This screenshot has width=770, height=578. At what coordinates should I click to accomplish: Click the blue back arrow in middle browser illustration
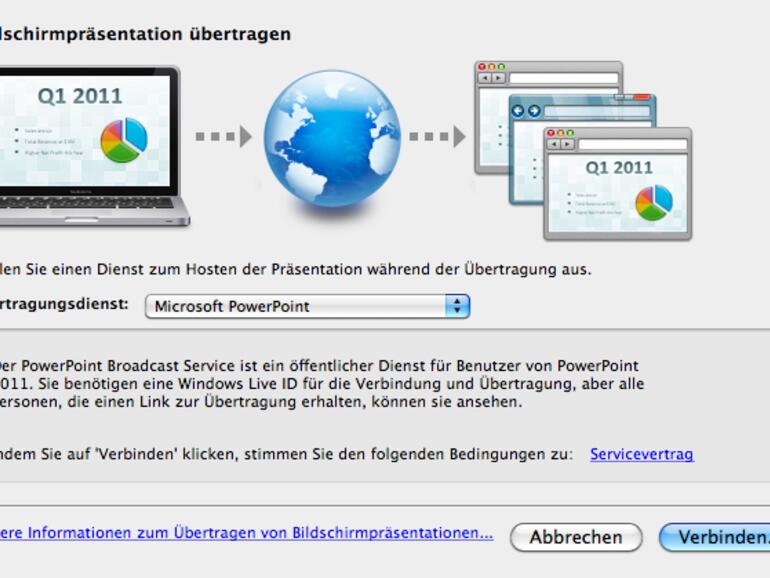tap(519, 111)
